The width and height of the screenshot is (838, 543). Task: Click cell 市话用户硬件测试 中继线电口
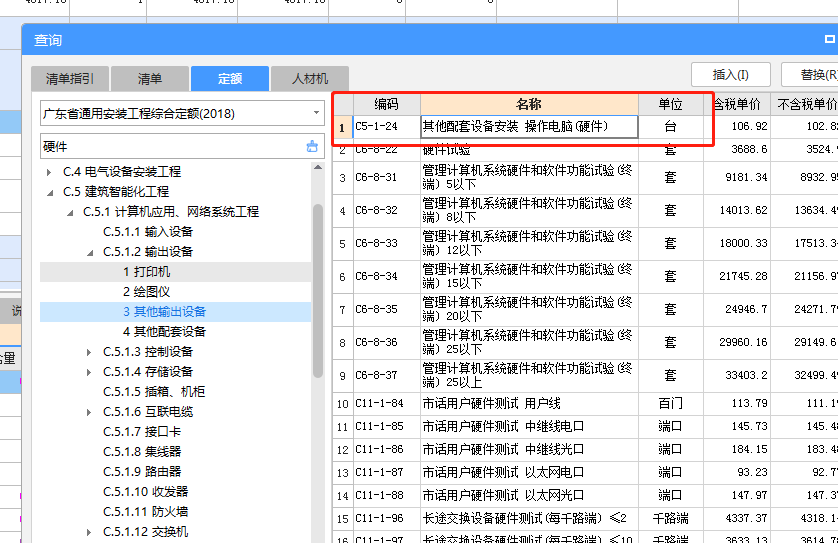coord(529,426)
